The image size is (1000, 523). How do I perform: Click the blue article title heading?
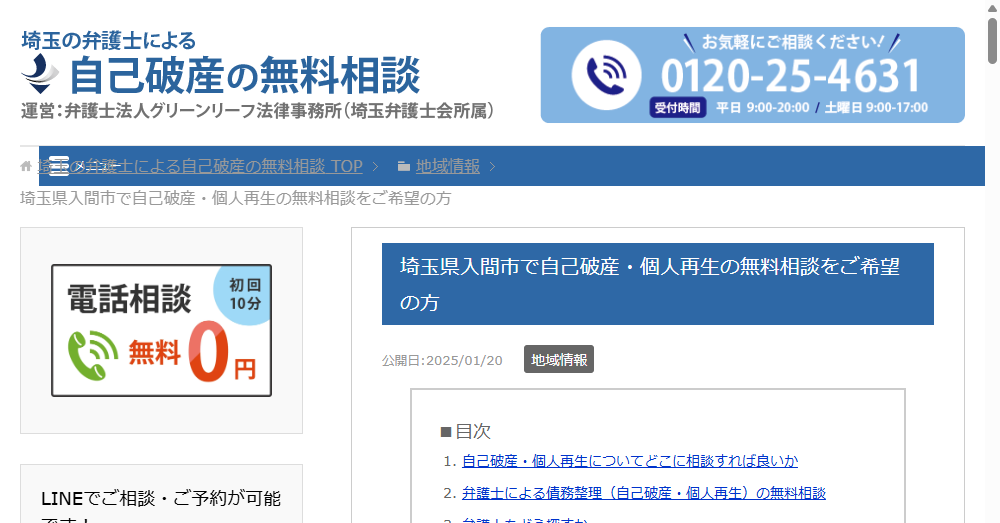(x=657, y=284)
